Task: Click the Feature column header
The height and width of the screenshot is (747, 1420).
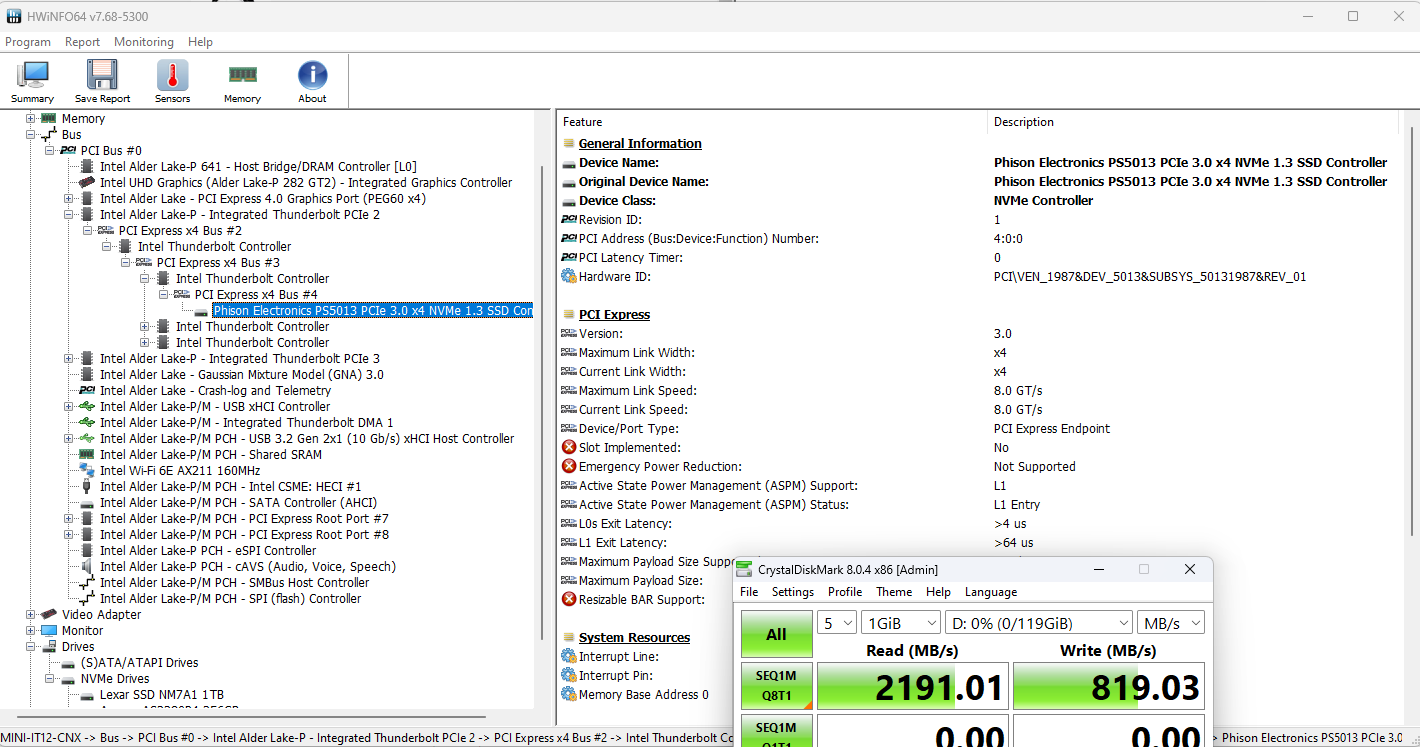Action: tap(772, 122)
